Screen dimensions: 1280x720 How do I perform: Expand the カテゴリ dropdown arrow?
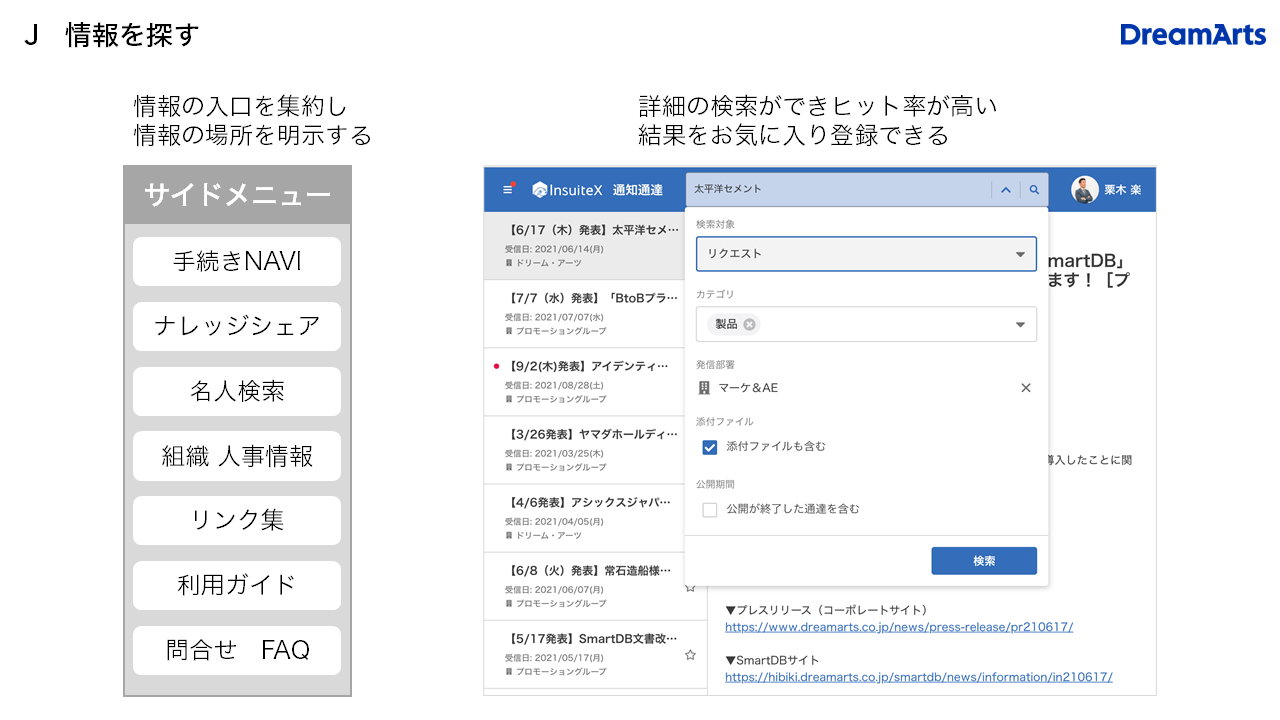click(x=1020, y=325)
